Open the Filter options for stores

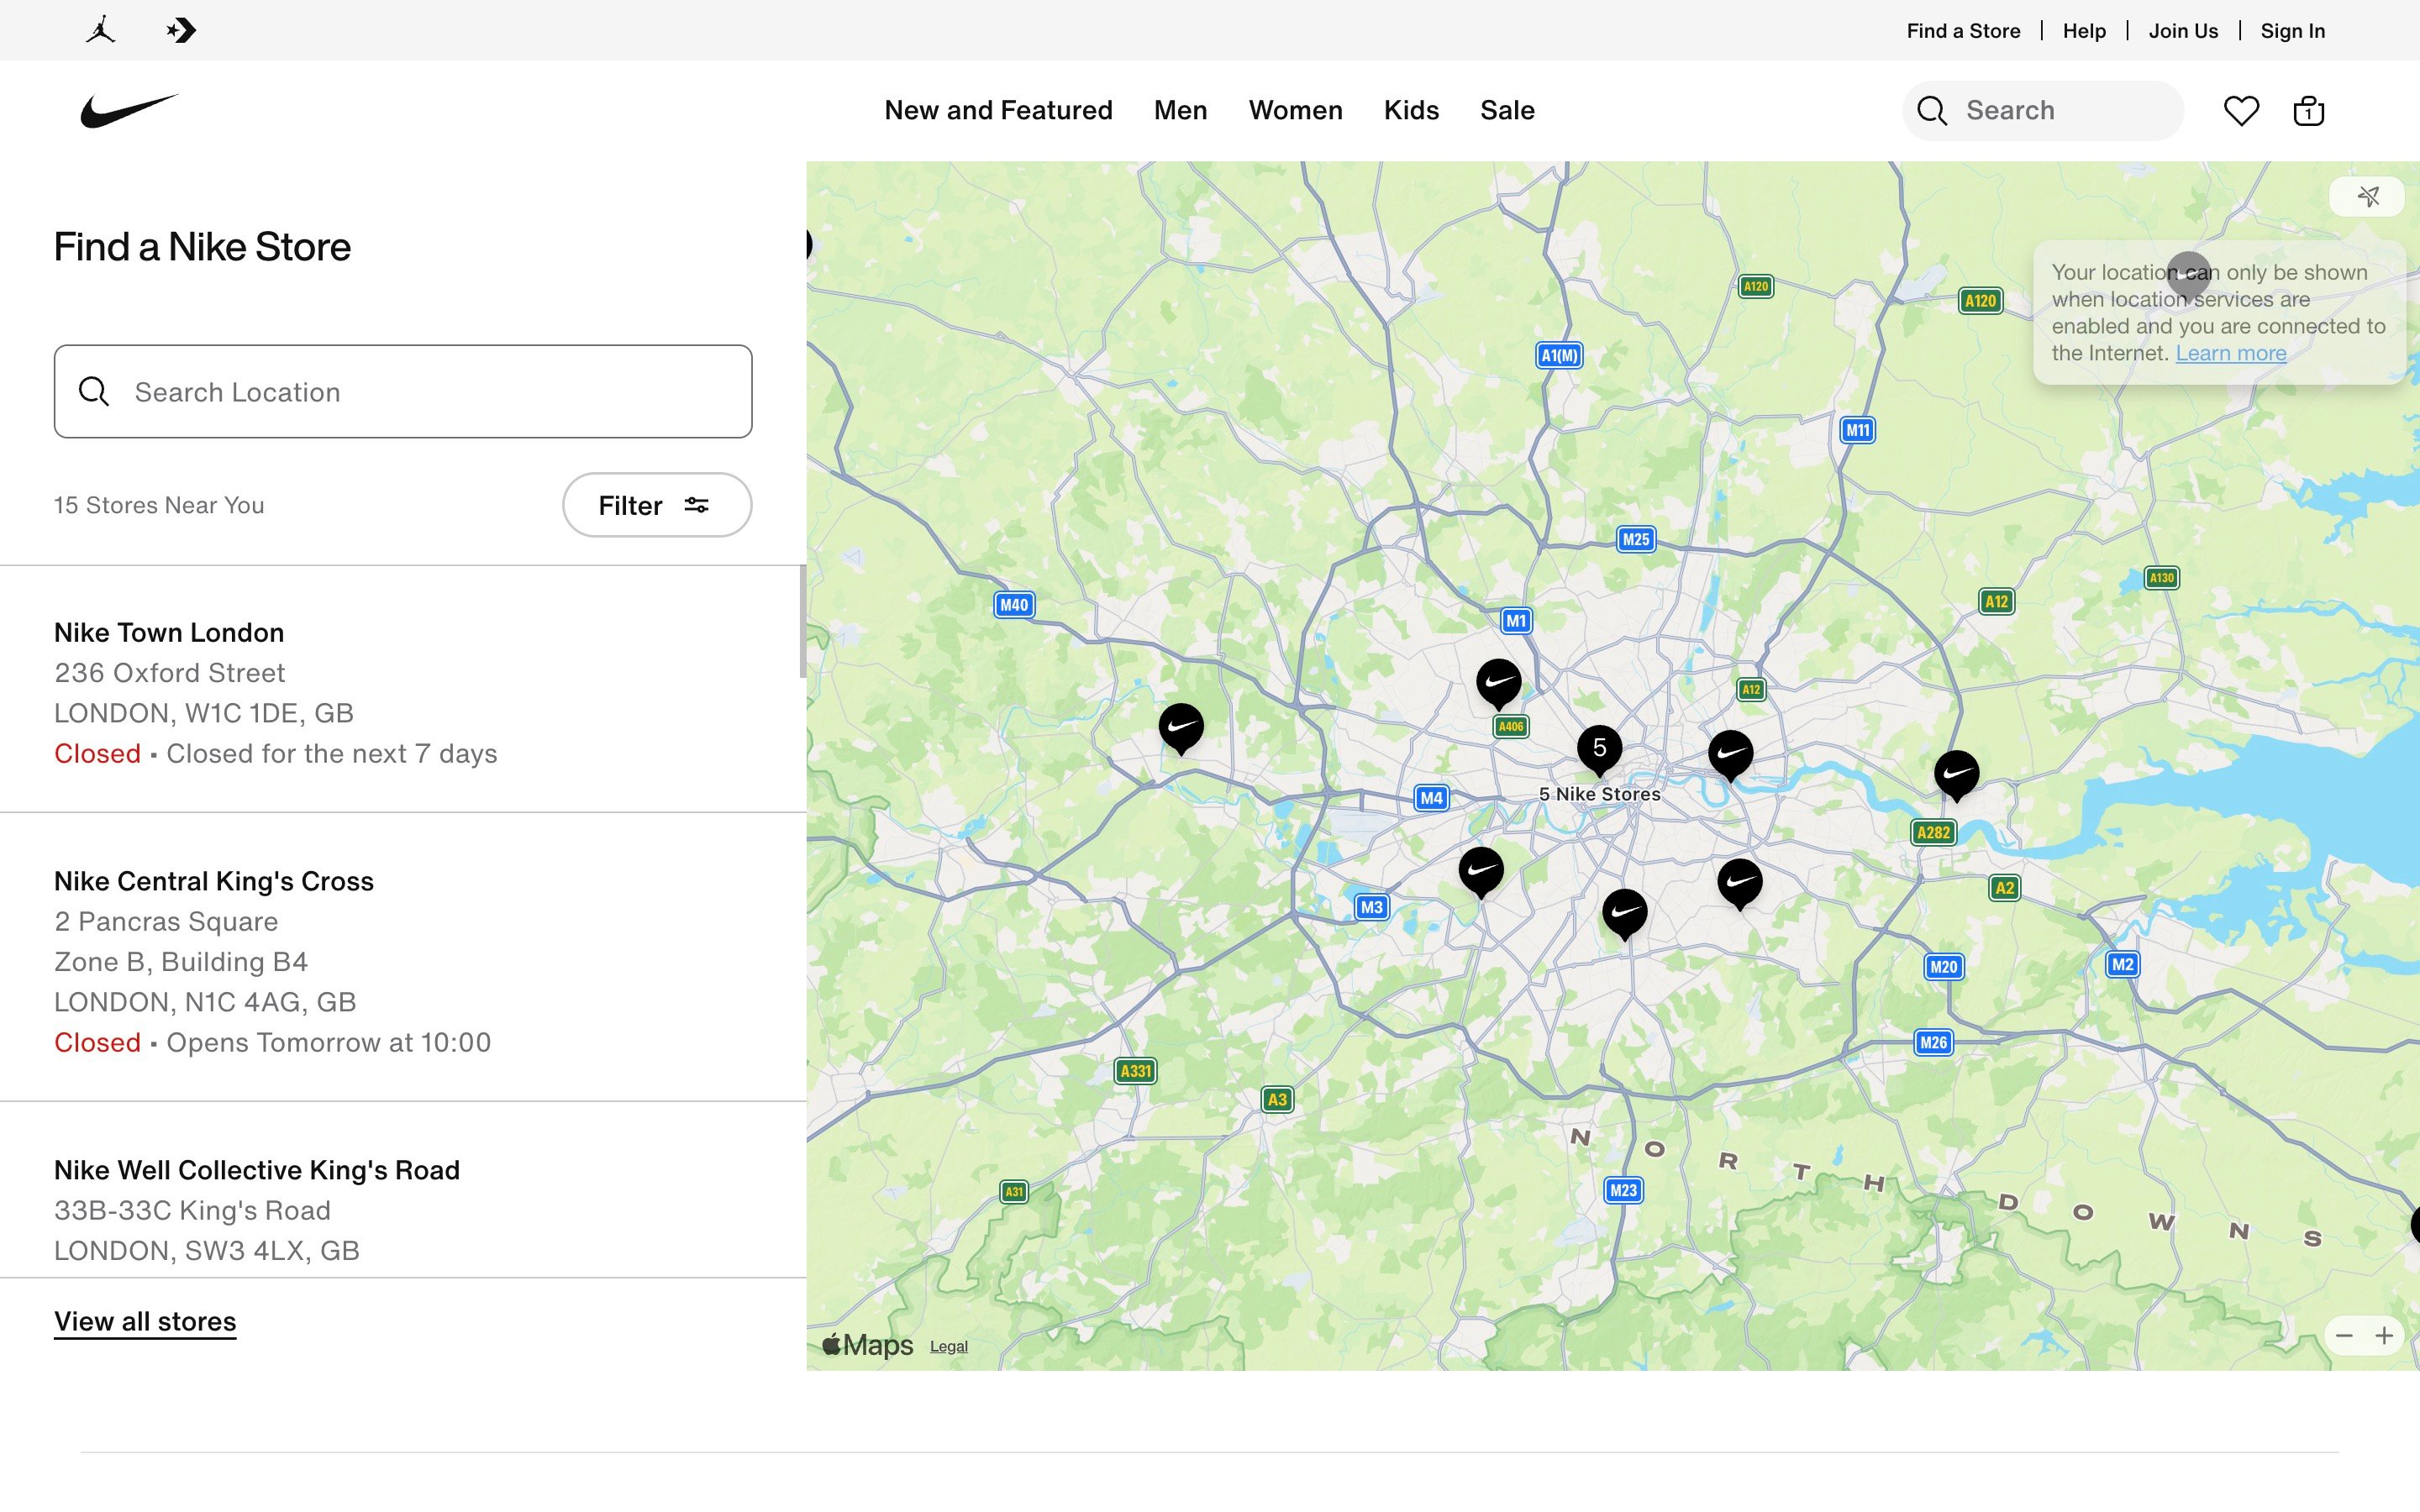pyautogui.click(x=656, y=505)
